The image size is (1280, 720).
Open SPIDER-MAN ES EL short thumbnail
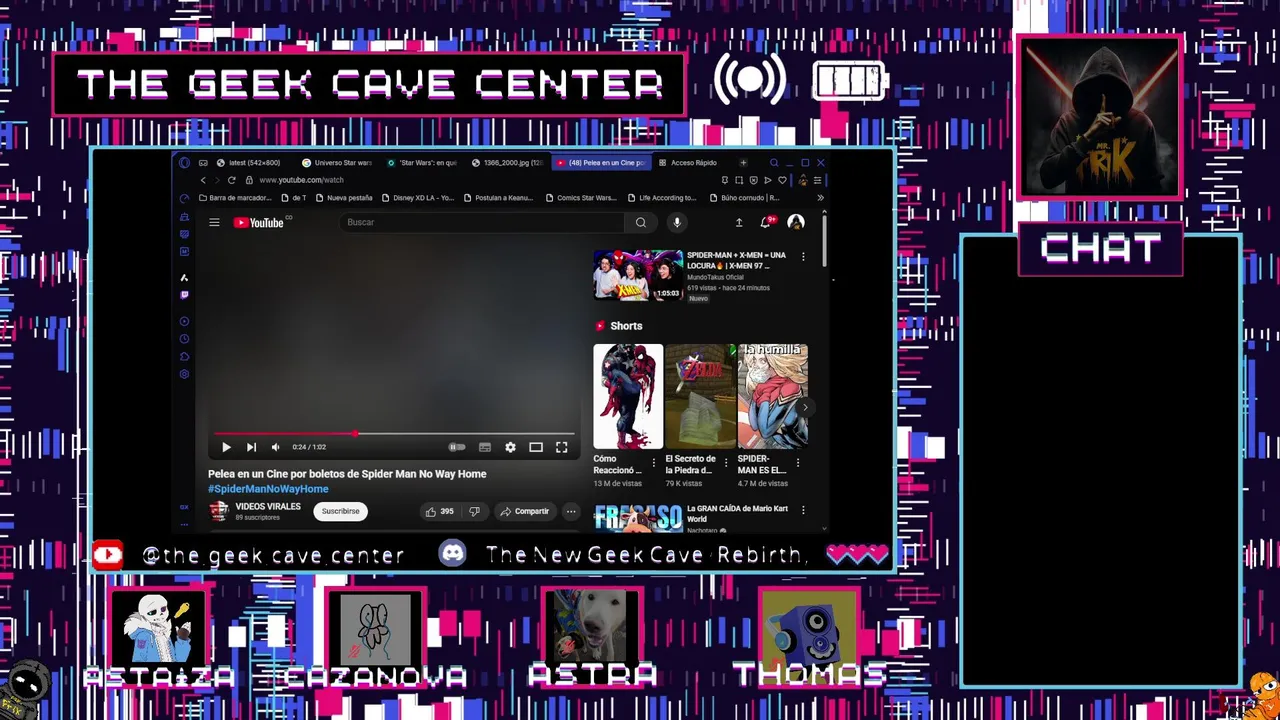[772, 396]
